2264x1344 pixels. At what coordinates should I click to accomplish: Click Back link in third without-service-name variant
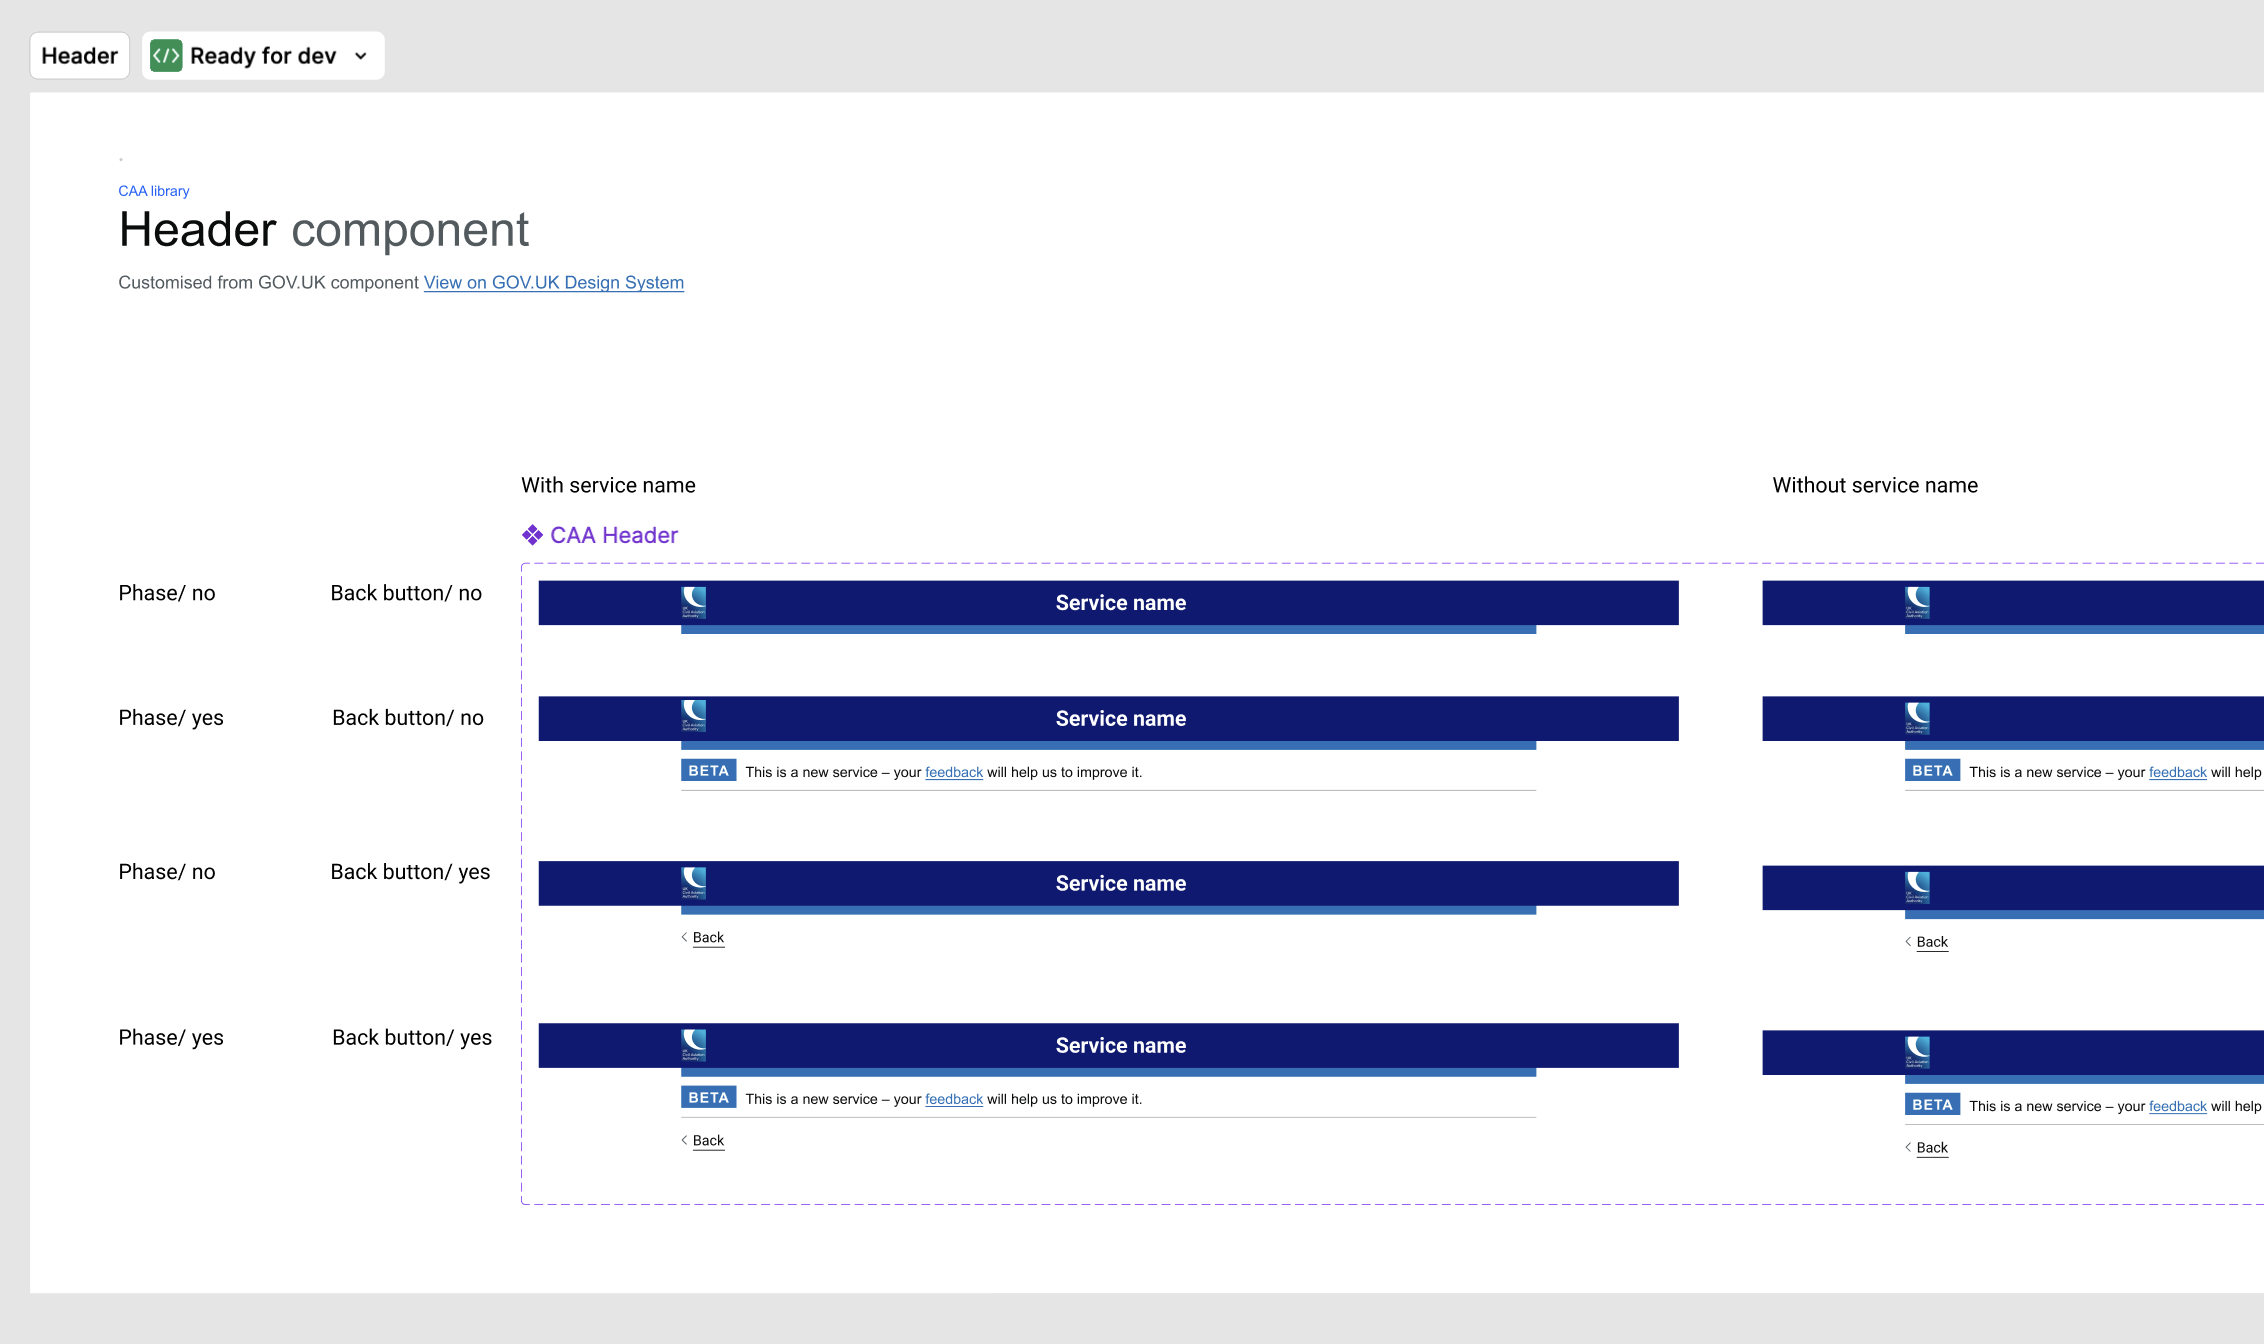pos(1931,943)
